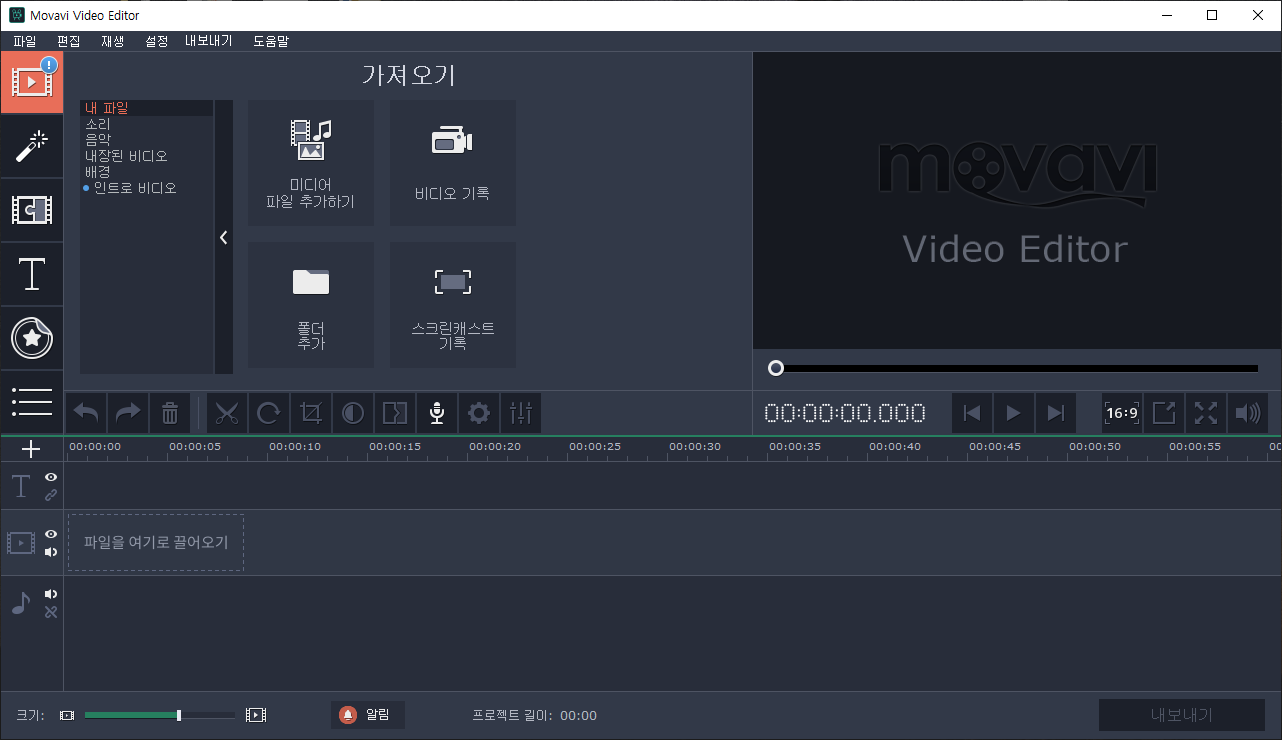
Task: Open the Transitions panel
Action: (32, 211)
